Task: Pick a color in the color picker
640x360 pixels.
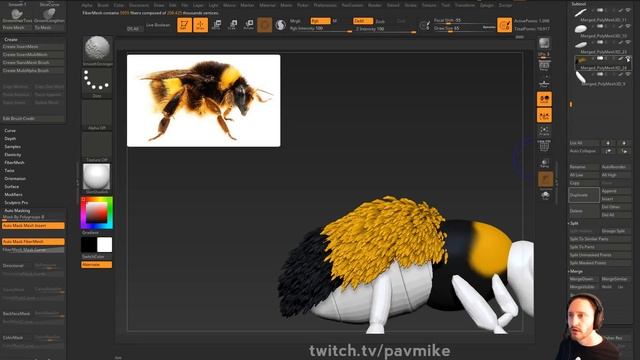Action: (97, 212)
